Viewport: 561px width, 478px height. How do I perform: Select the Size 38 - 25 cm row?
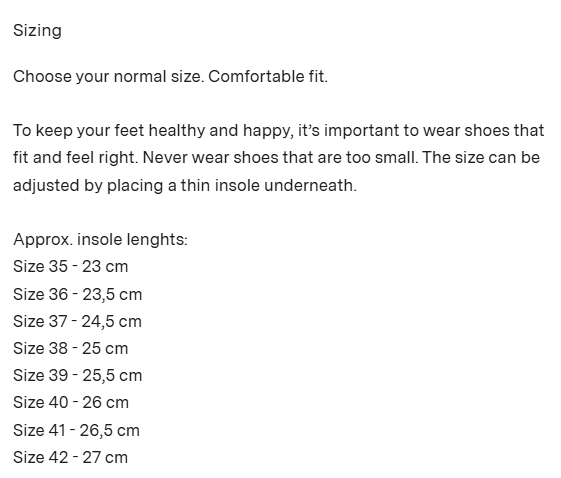tap(70, 349)
